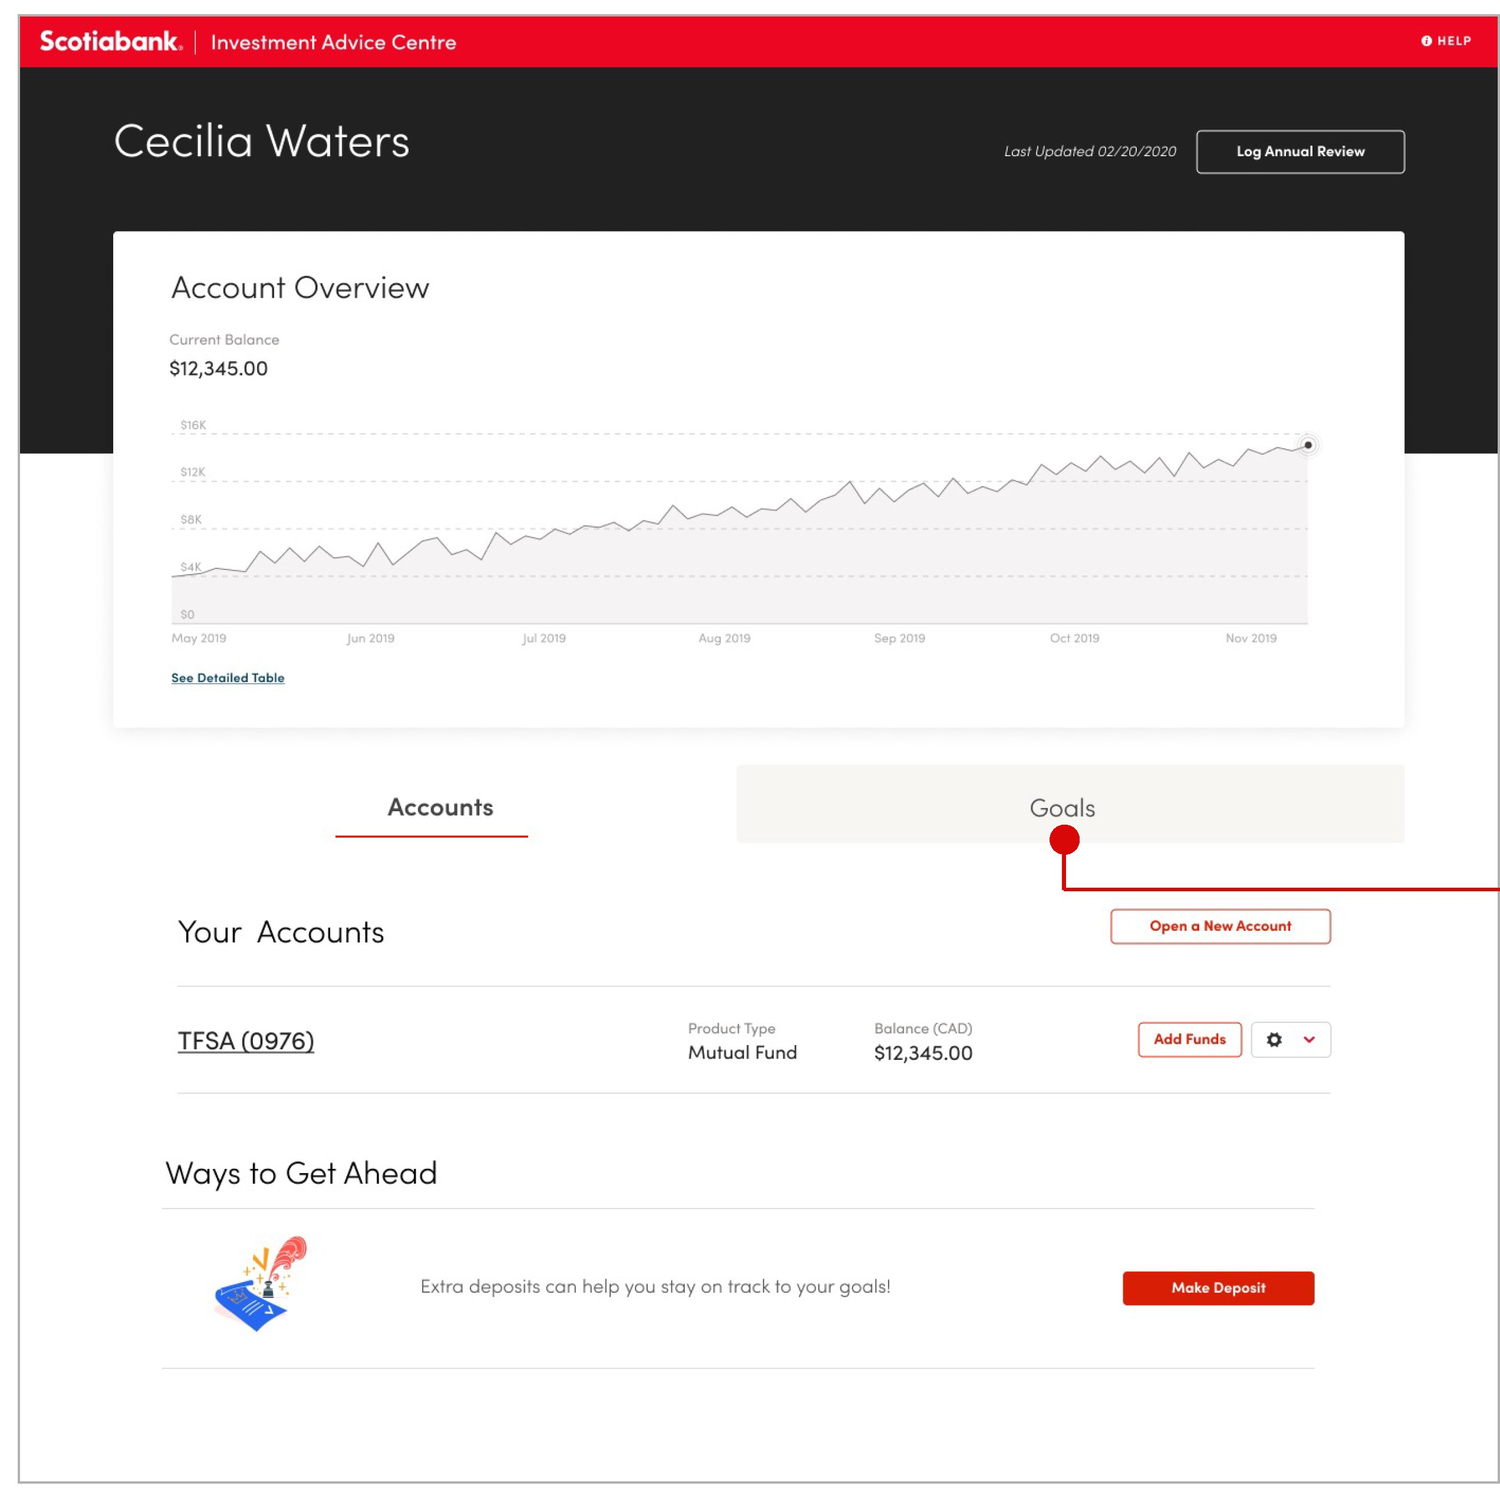Click the $4K chart axis label
1500x1499 pixels.
191,567
